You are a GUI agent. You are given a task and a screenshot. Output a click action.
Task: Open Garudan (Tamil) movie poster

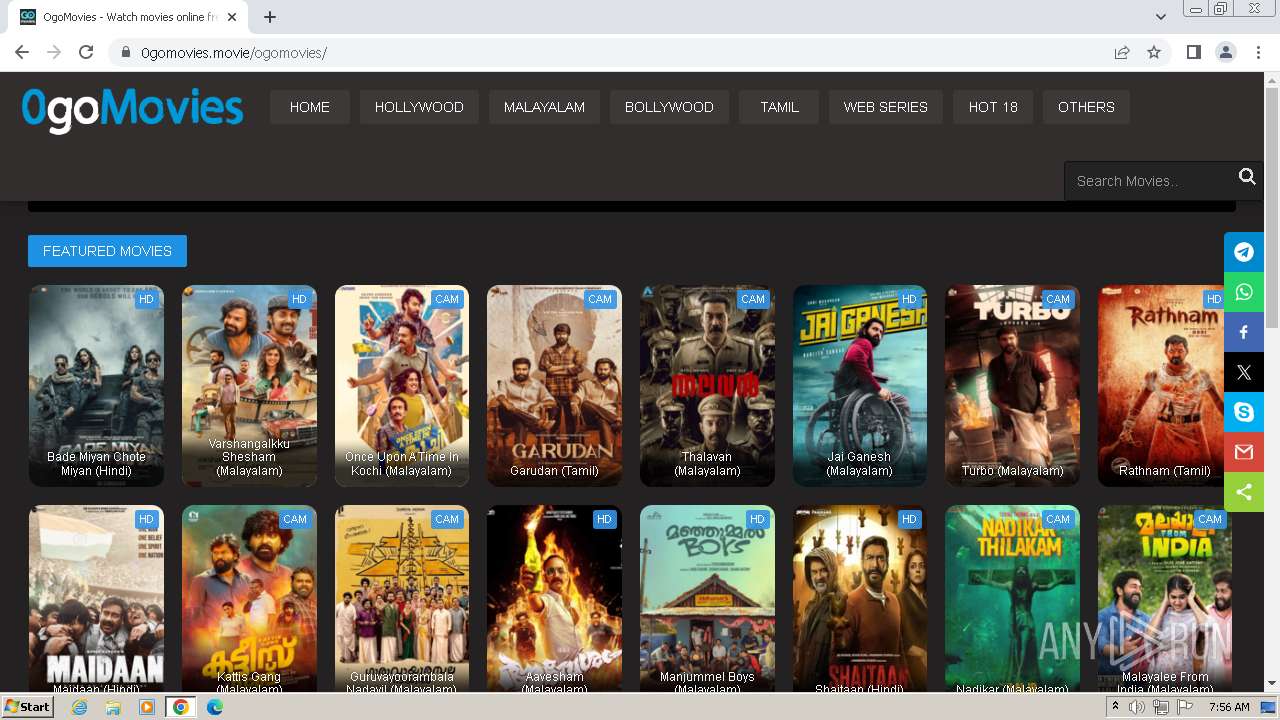pos(554,386)
